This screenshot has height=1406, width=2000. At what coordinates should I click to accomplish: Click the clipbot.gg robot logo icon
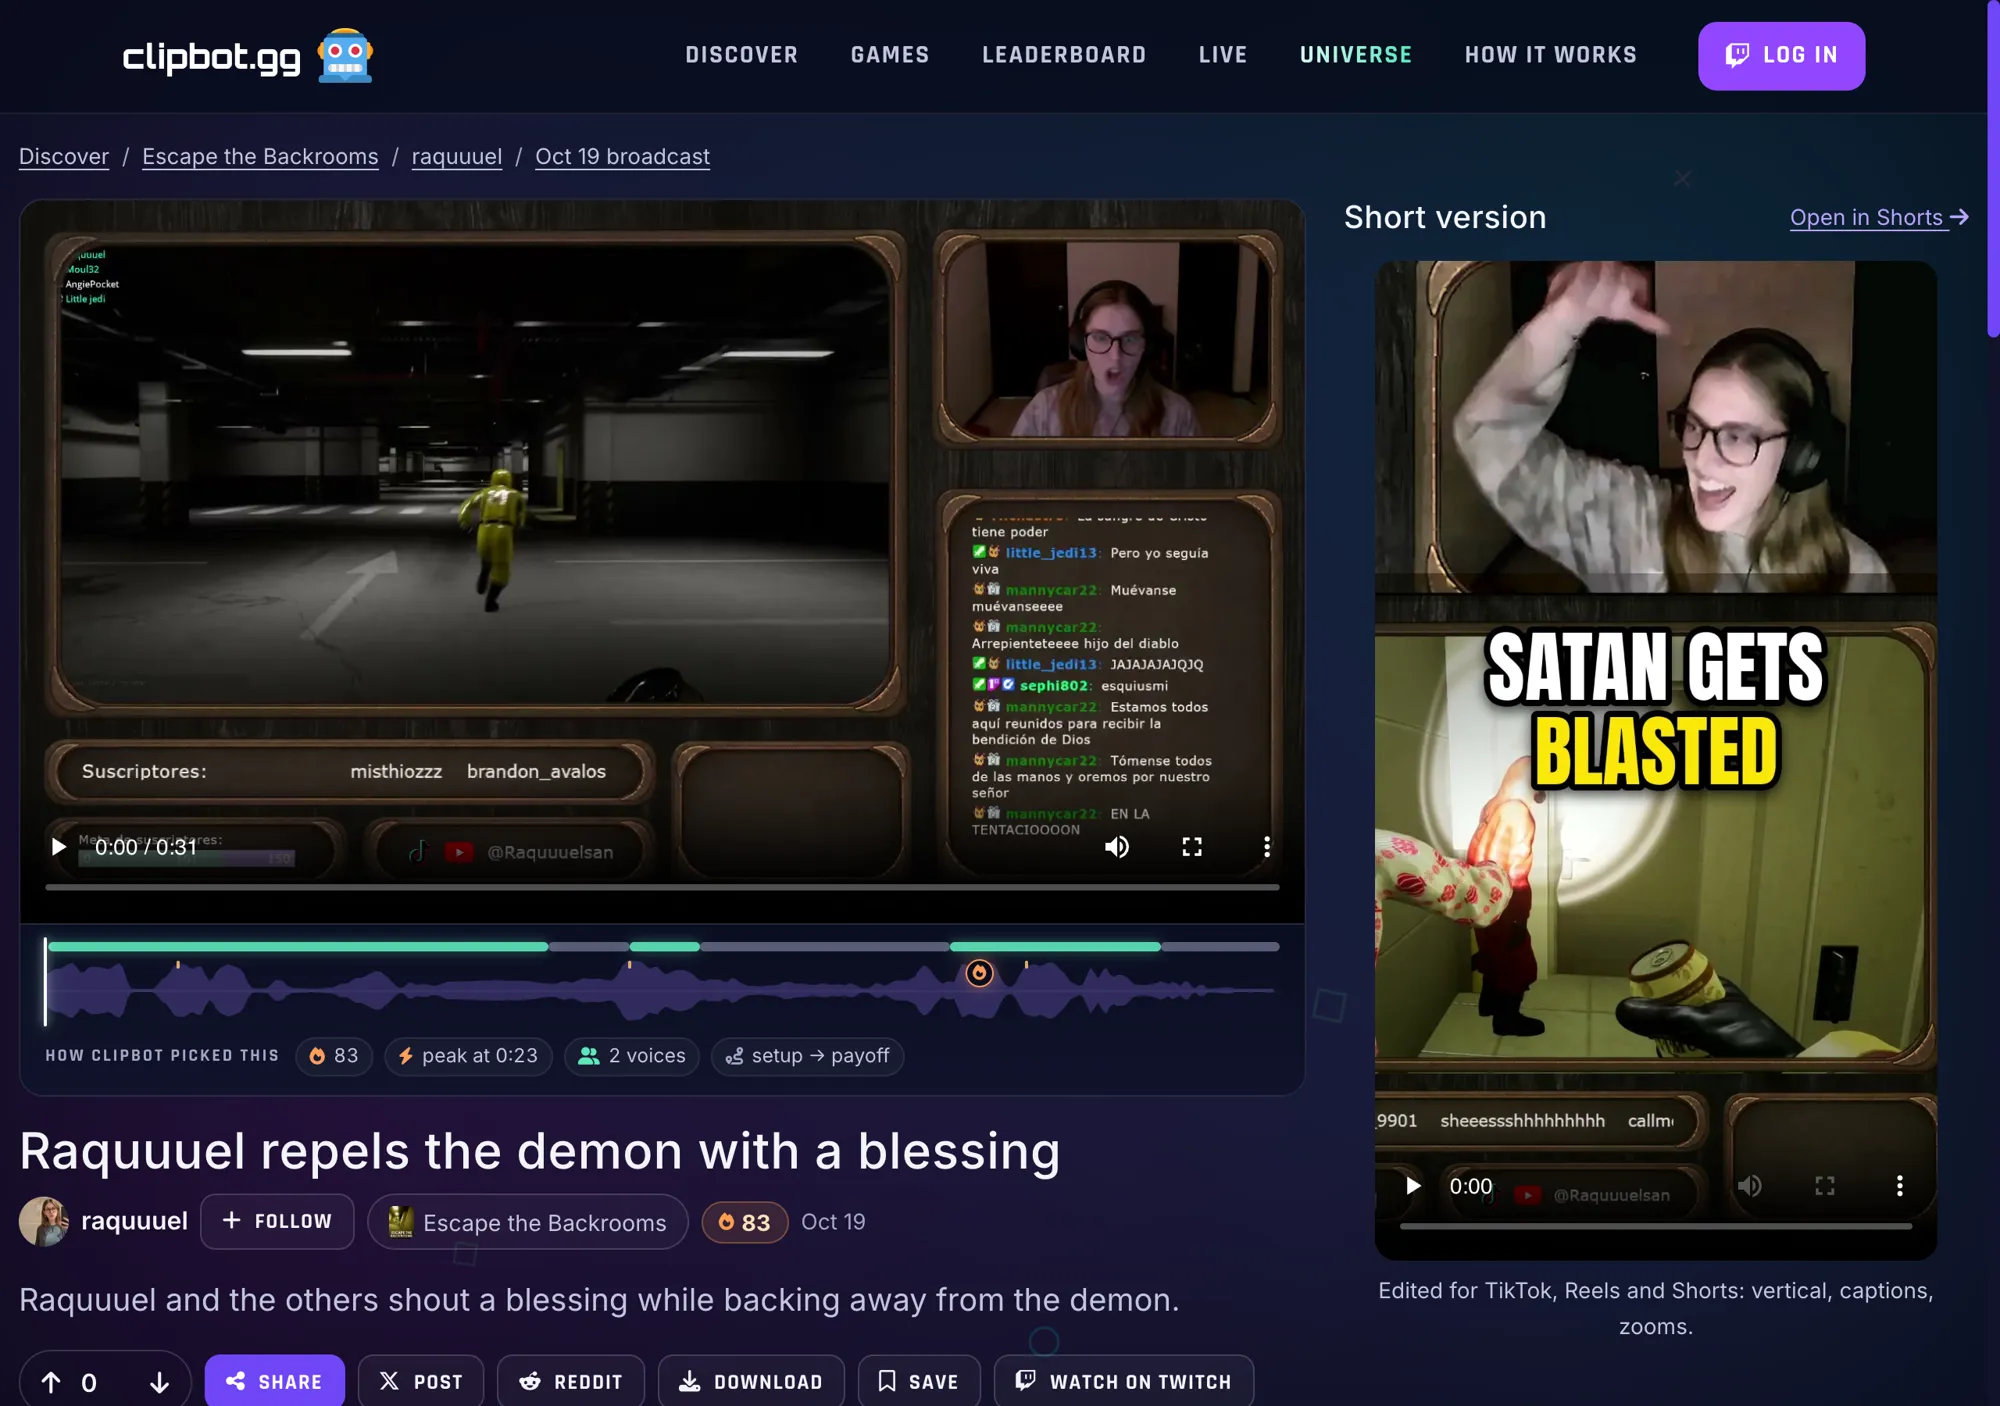[x=345, y=55]
